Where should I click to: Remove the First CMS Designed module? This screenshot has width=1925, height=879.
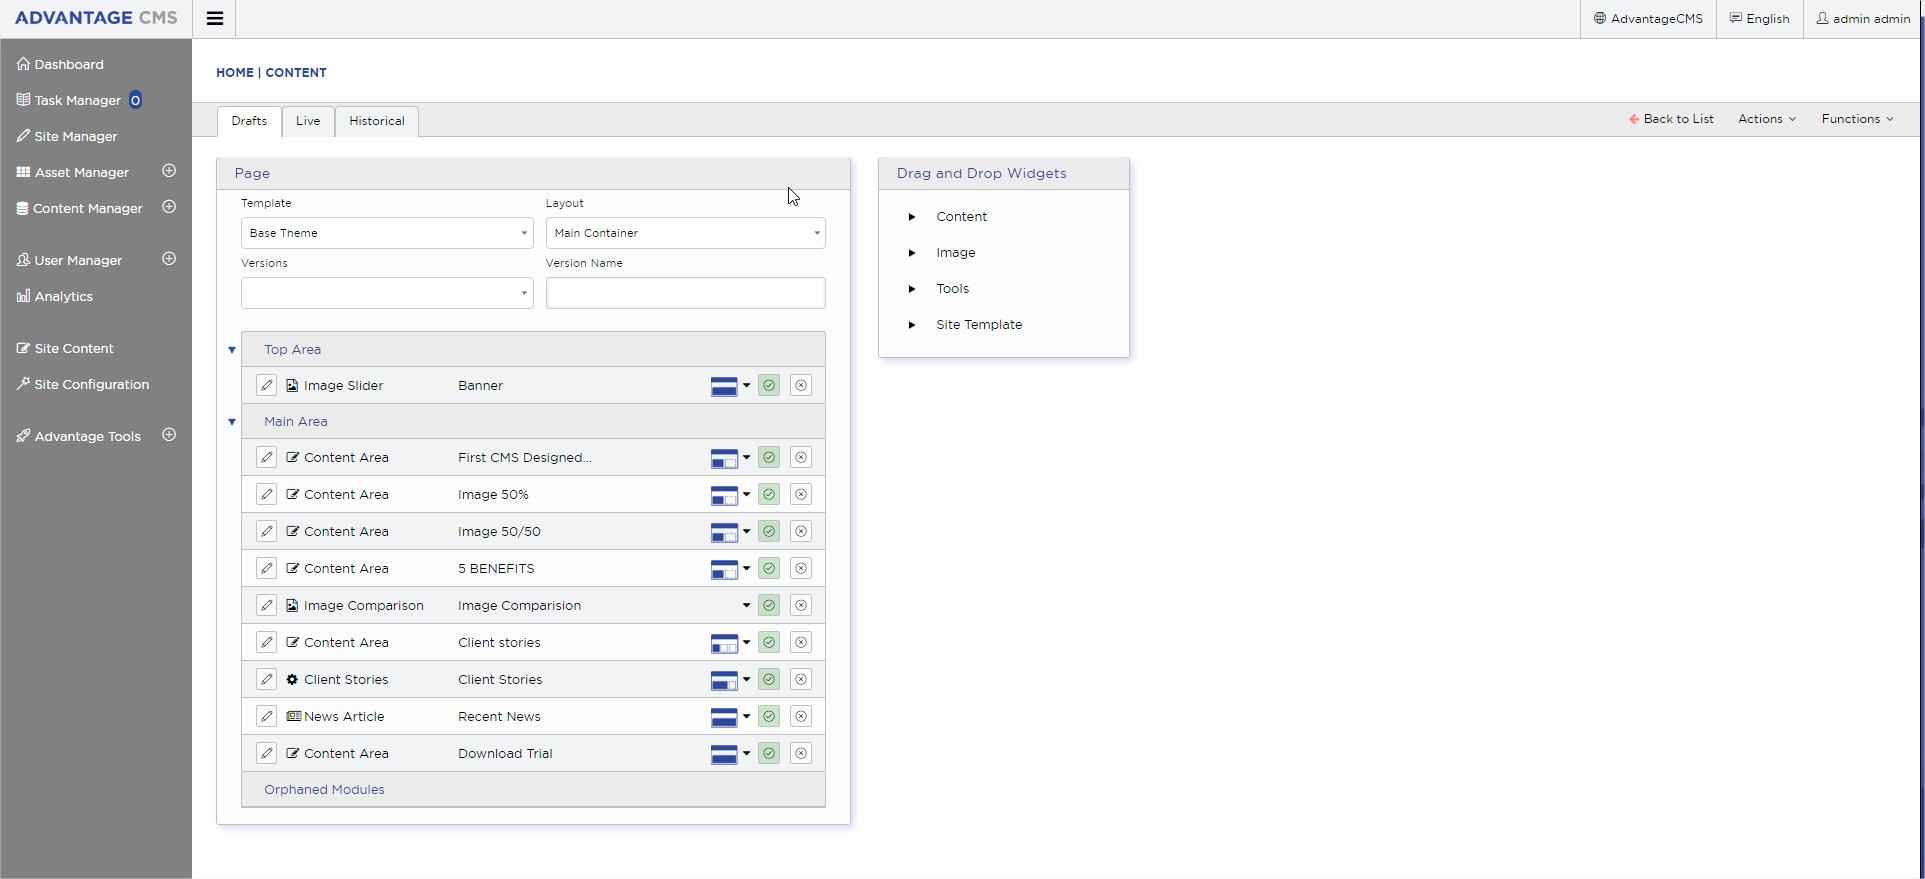[x=801, y=457]
